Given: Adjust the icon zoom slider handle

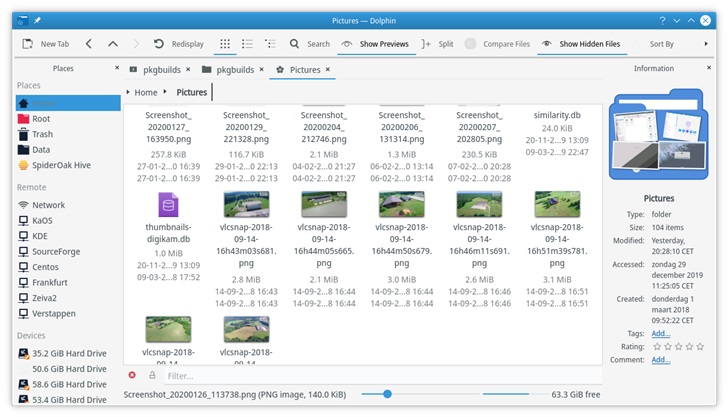Looking at the screenshot, I should 387,394.
